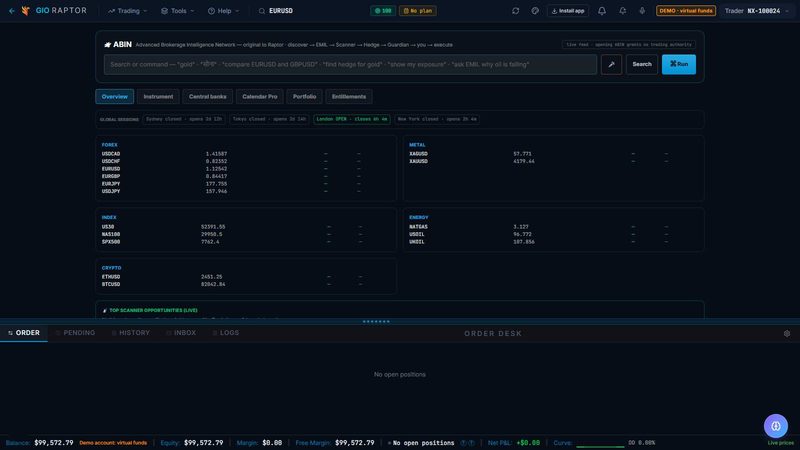Image resolution: width=800 pixels, height=450 pixels.
Task: Click the Curve progress bar in status bar
Action: [600, 445]
